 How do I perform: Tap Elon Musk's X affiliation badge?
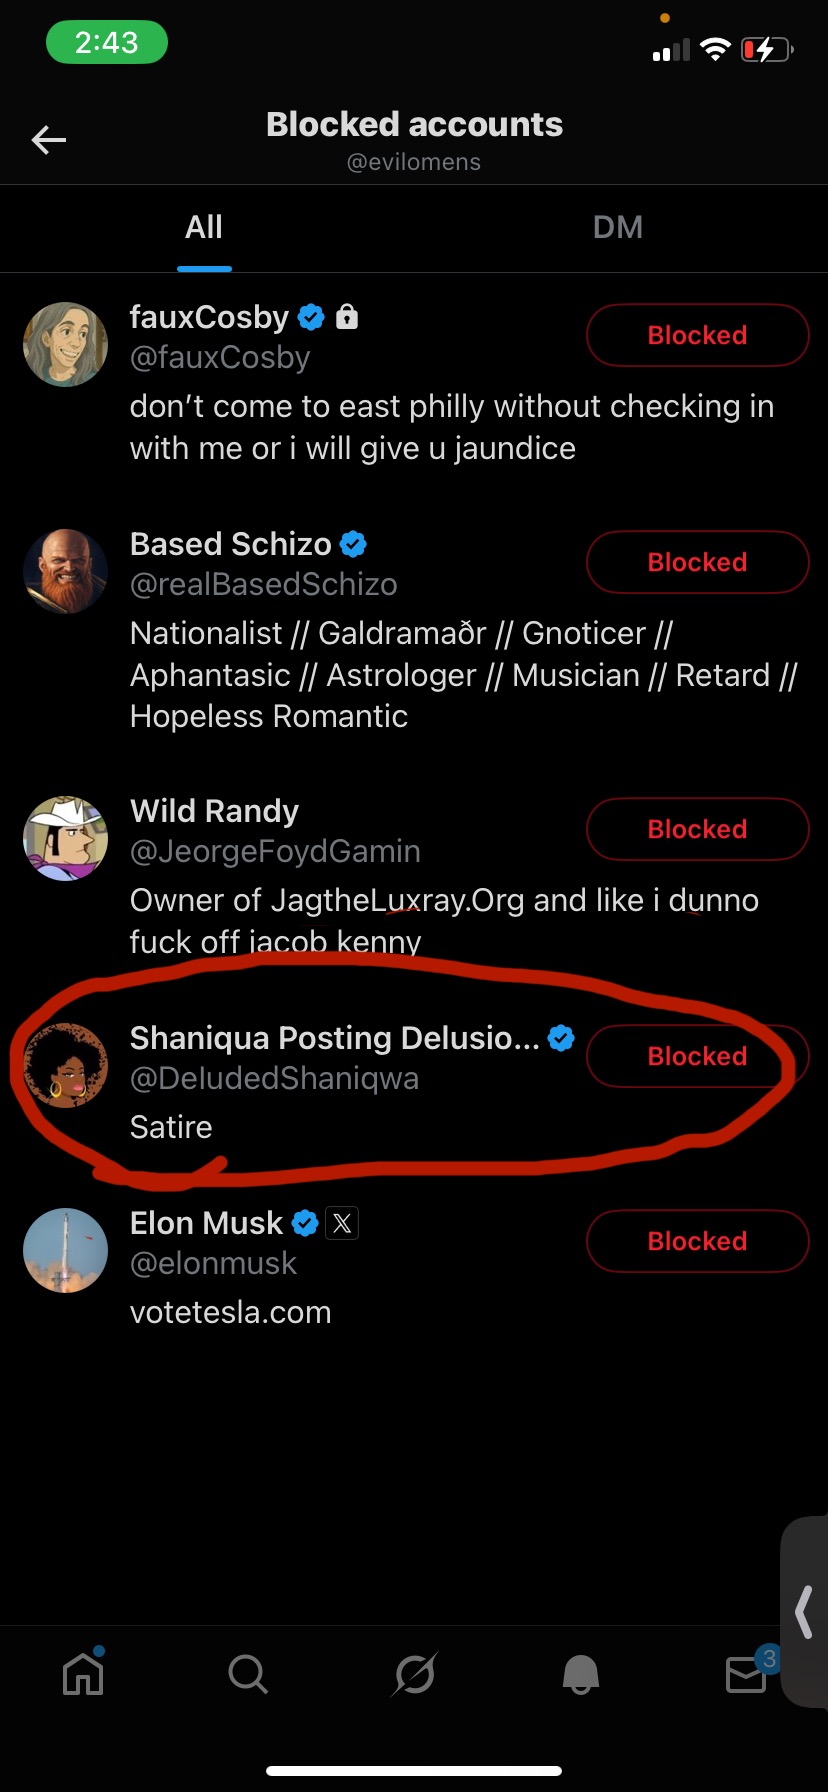342,1223
